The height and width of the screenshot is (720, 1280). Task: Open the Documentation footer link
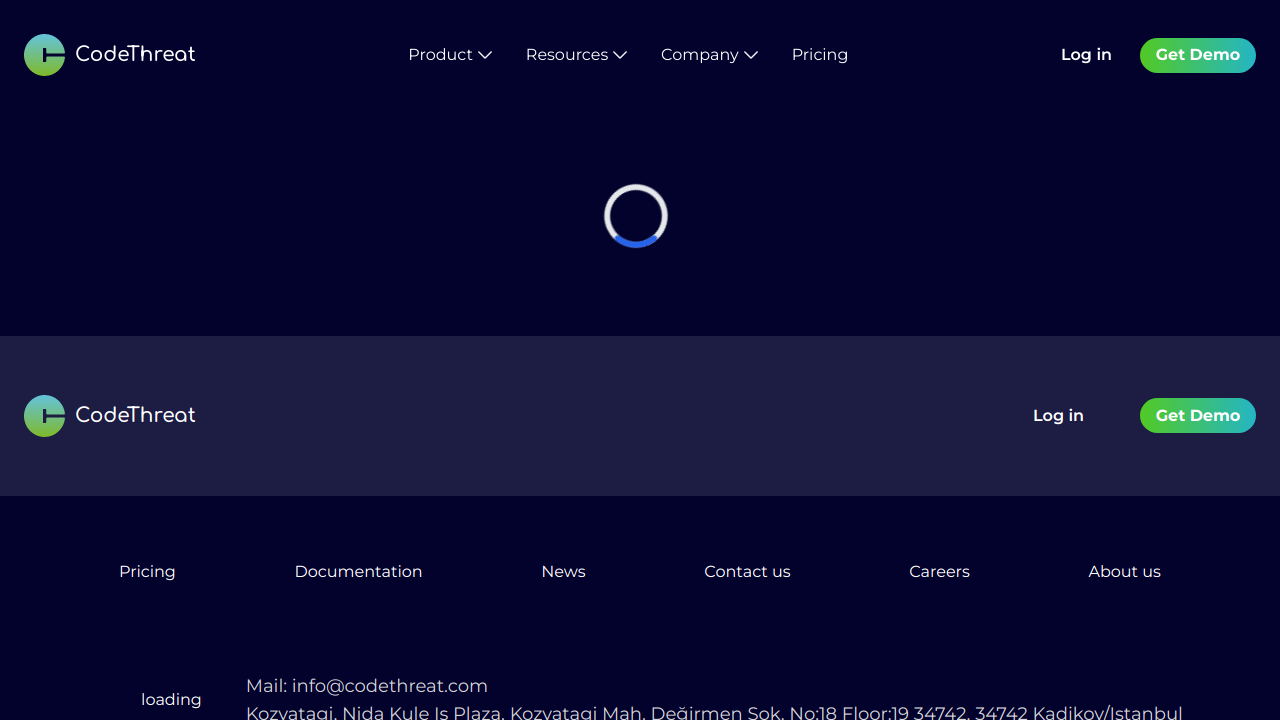[x=358, y=572]
